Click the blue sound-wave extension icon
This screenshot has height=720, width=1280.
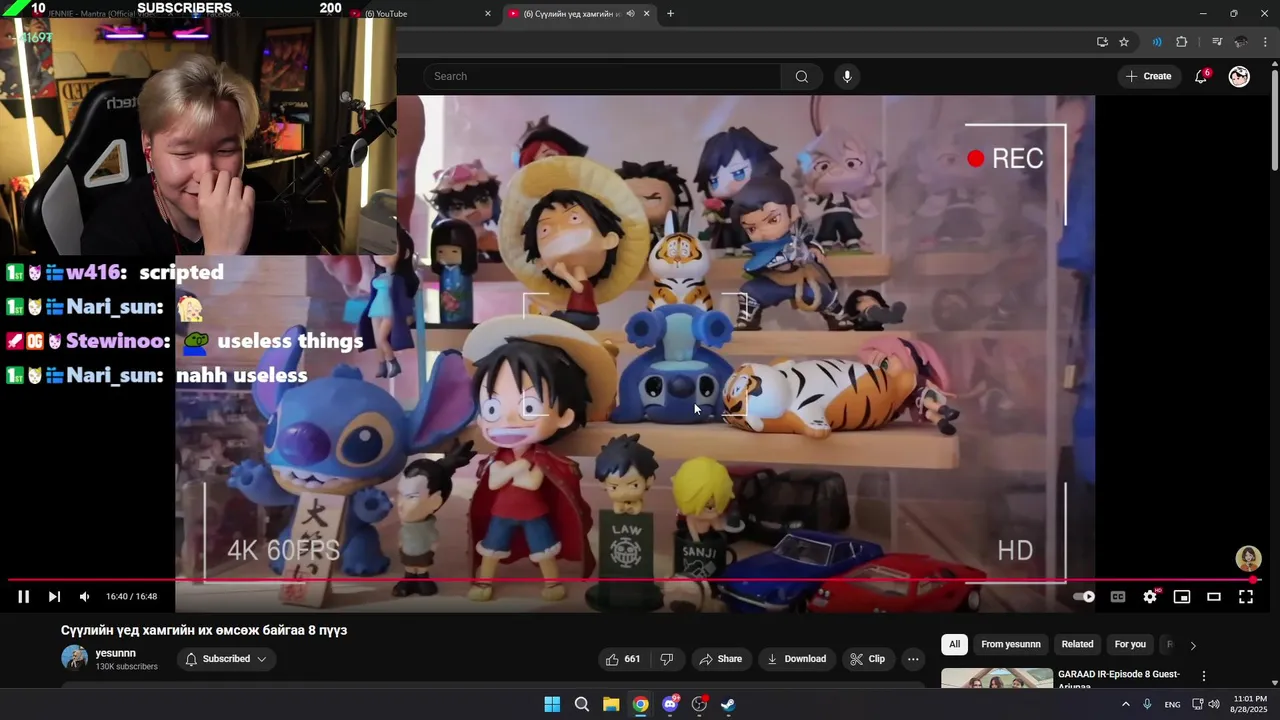click(x=1157, y=42)
